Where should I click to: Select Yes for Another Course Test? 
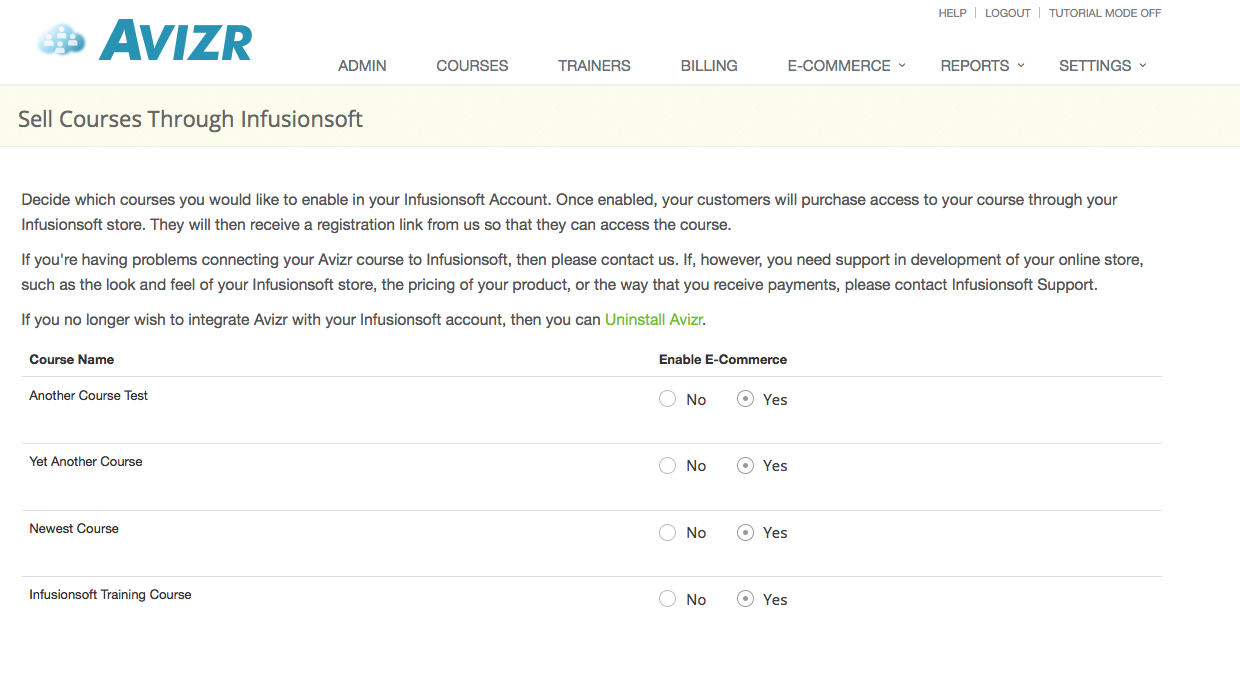coord(745,399)
